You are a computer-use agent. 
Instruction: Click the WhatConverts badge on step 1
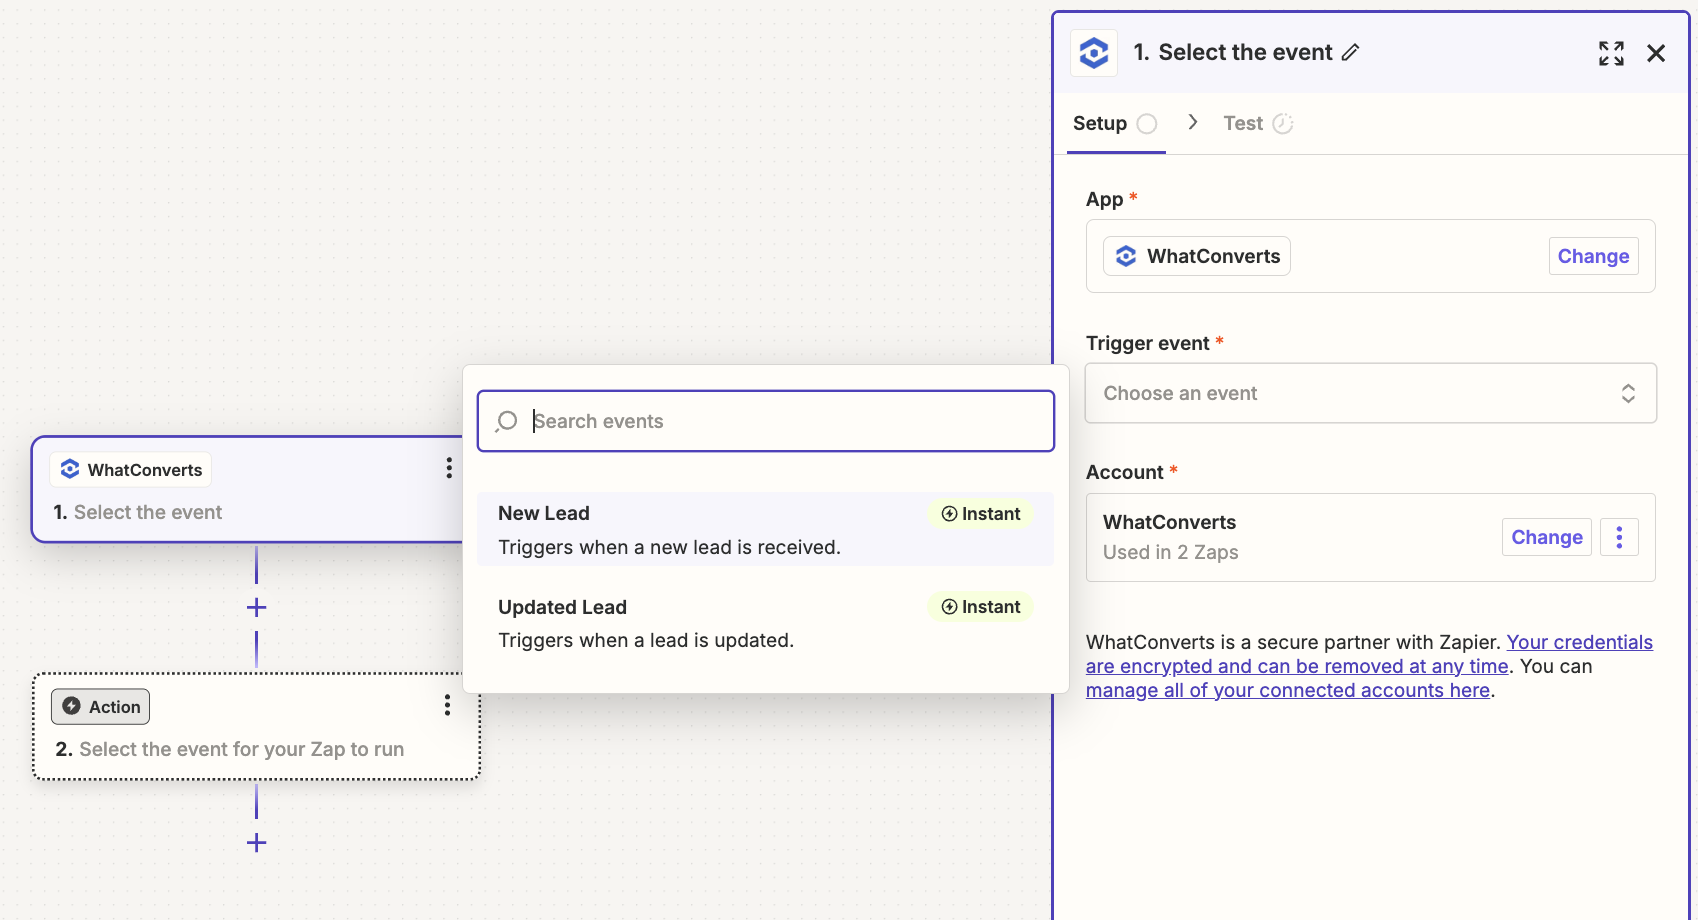pyautogui.click(x=131, y=470)
